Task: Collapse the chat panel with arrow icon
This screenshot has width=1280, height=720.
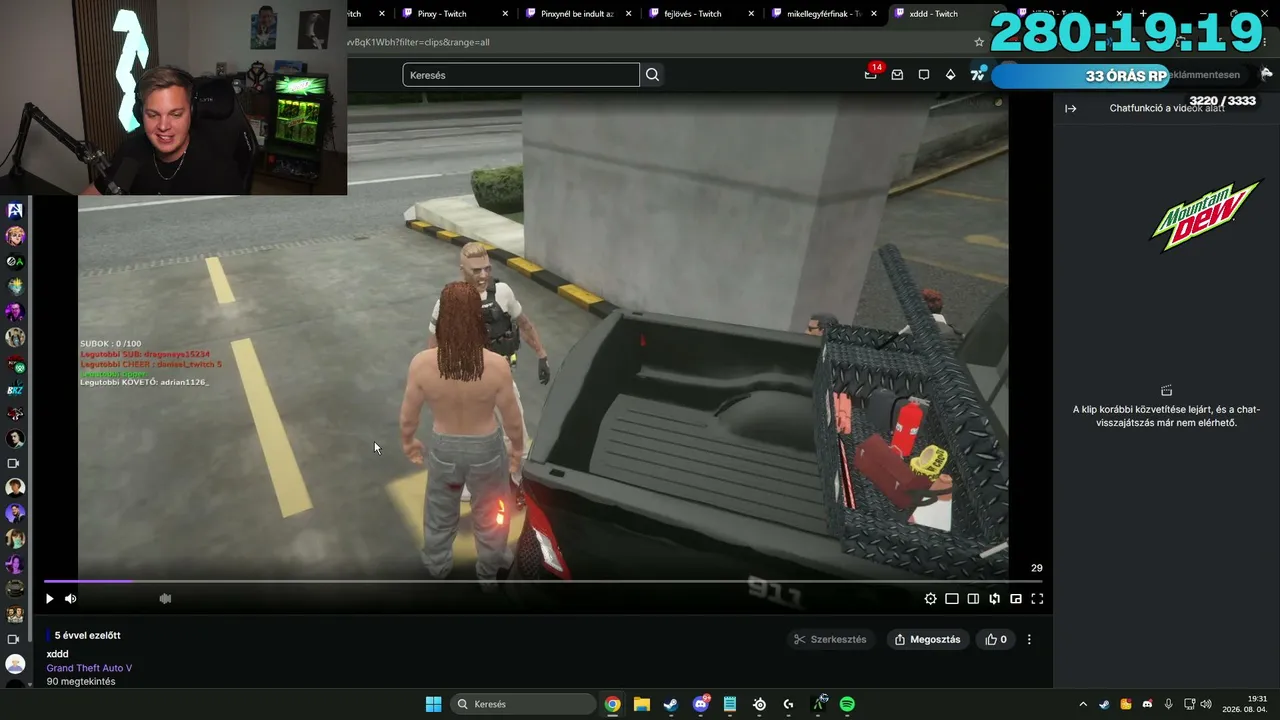Action: pos(1071,108)
